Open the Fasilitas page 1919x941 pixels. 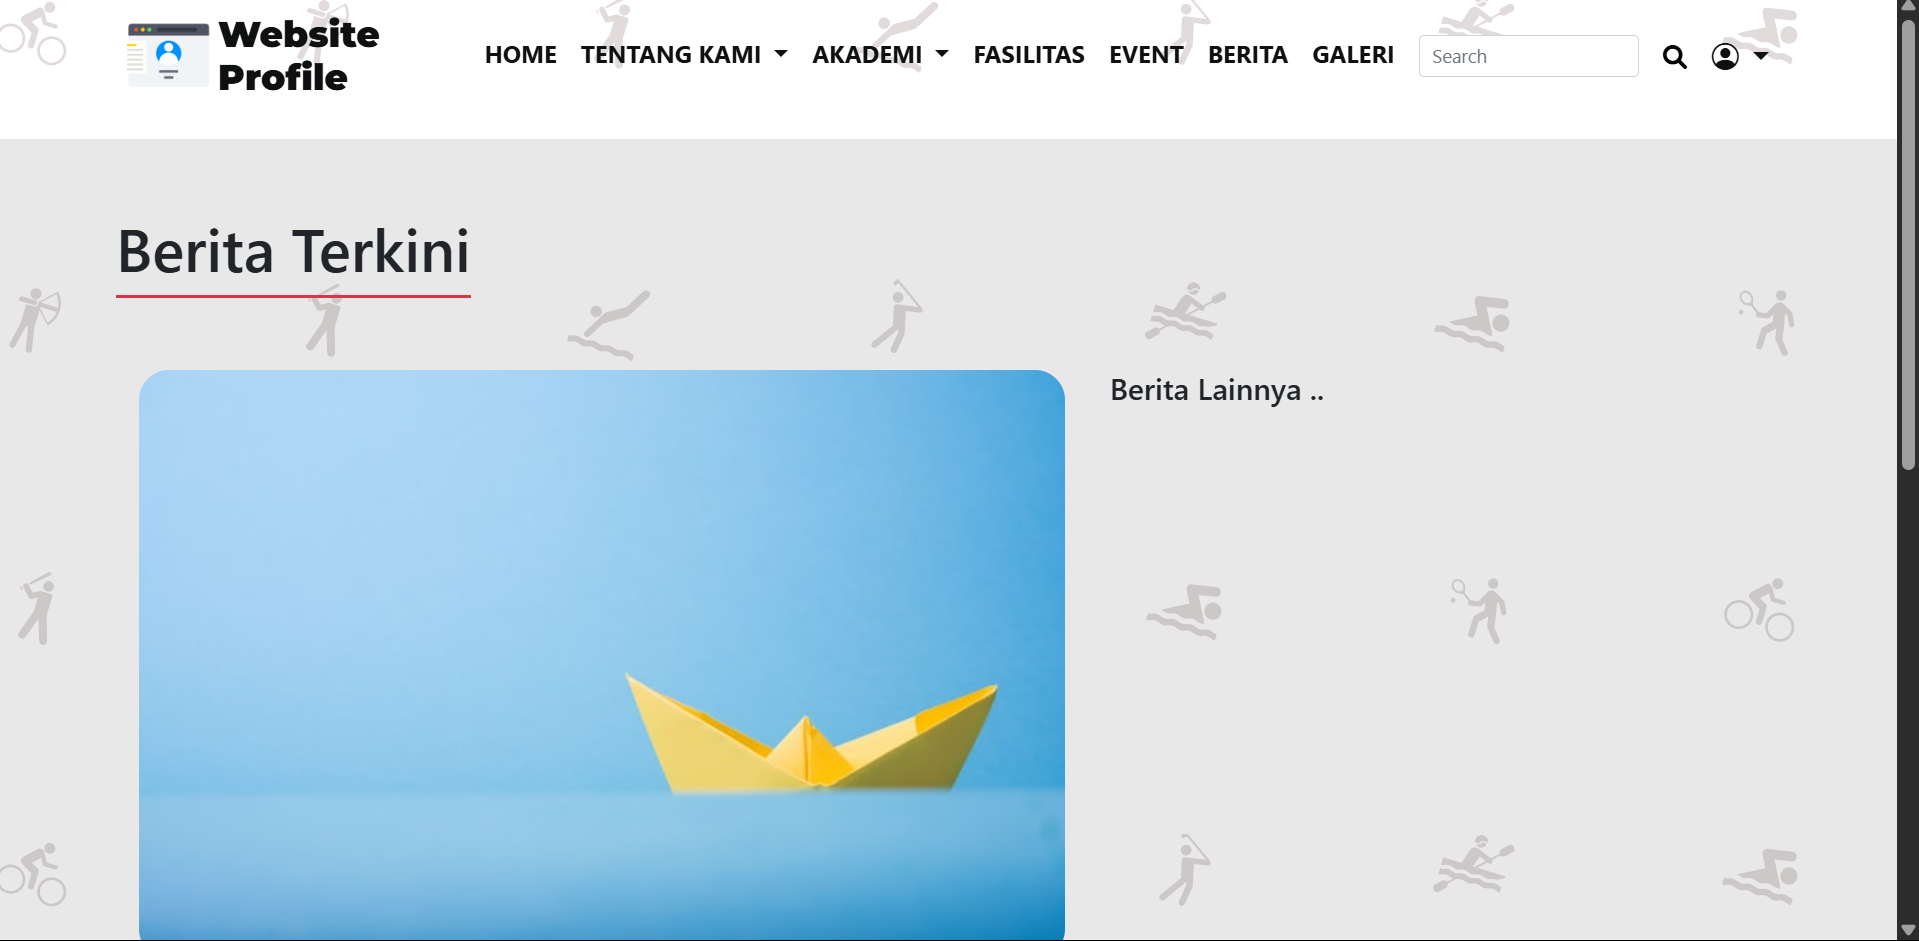1029,55
